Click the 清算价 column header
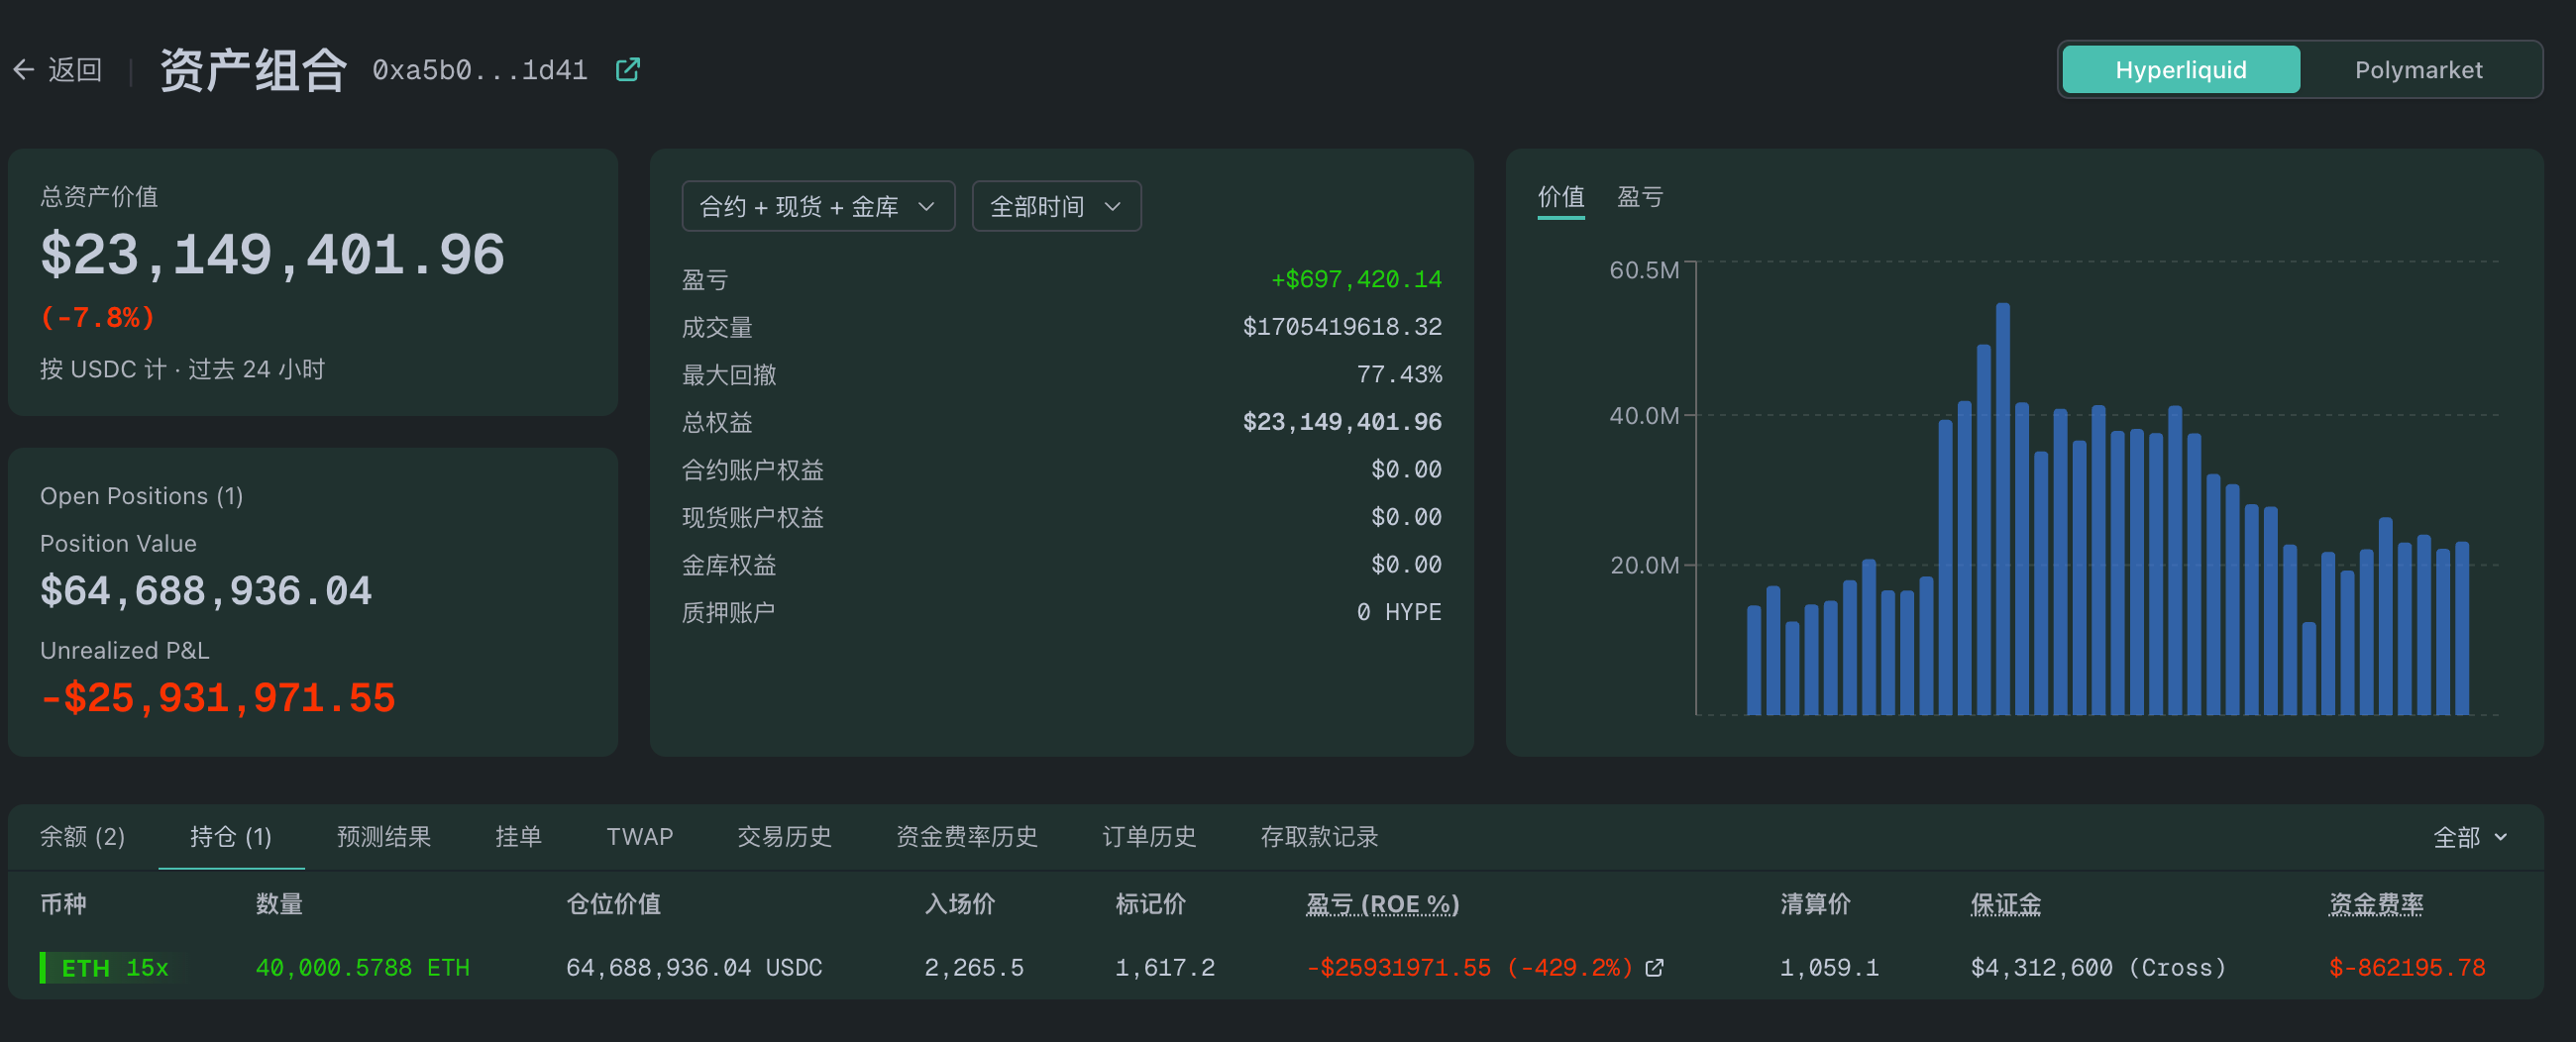This screenshot has width=2576, height=1042. click(1815, 904)
